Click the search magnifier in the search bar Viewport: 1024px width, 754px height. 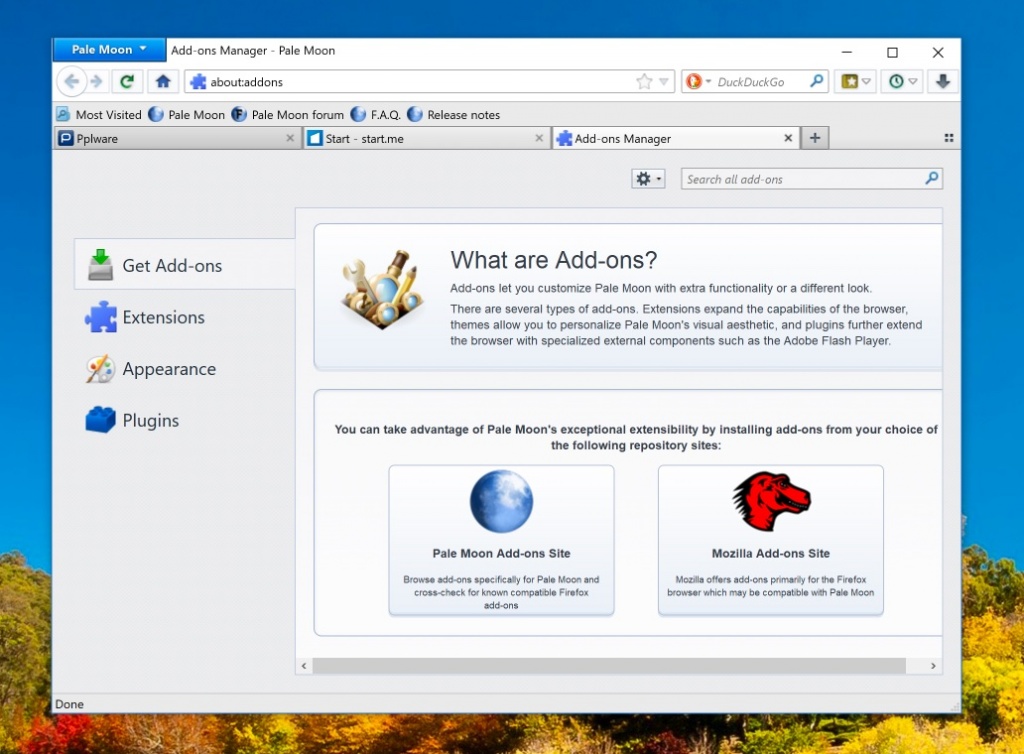(819, 81)
